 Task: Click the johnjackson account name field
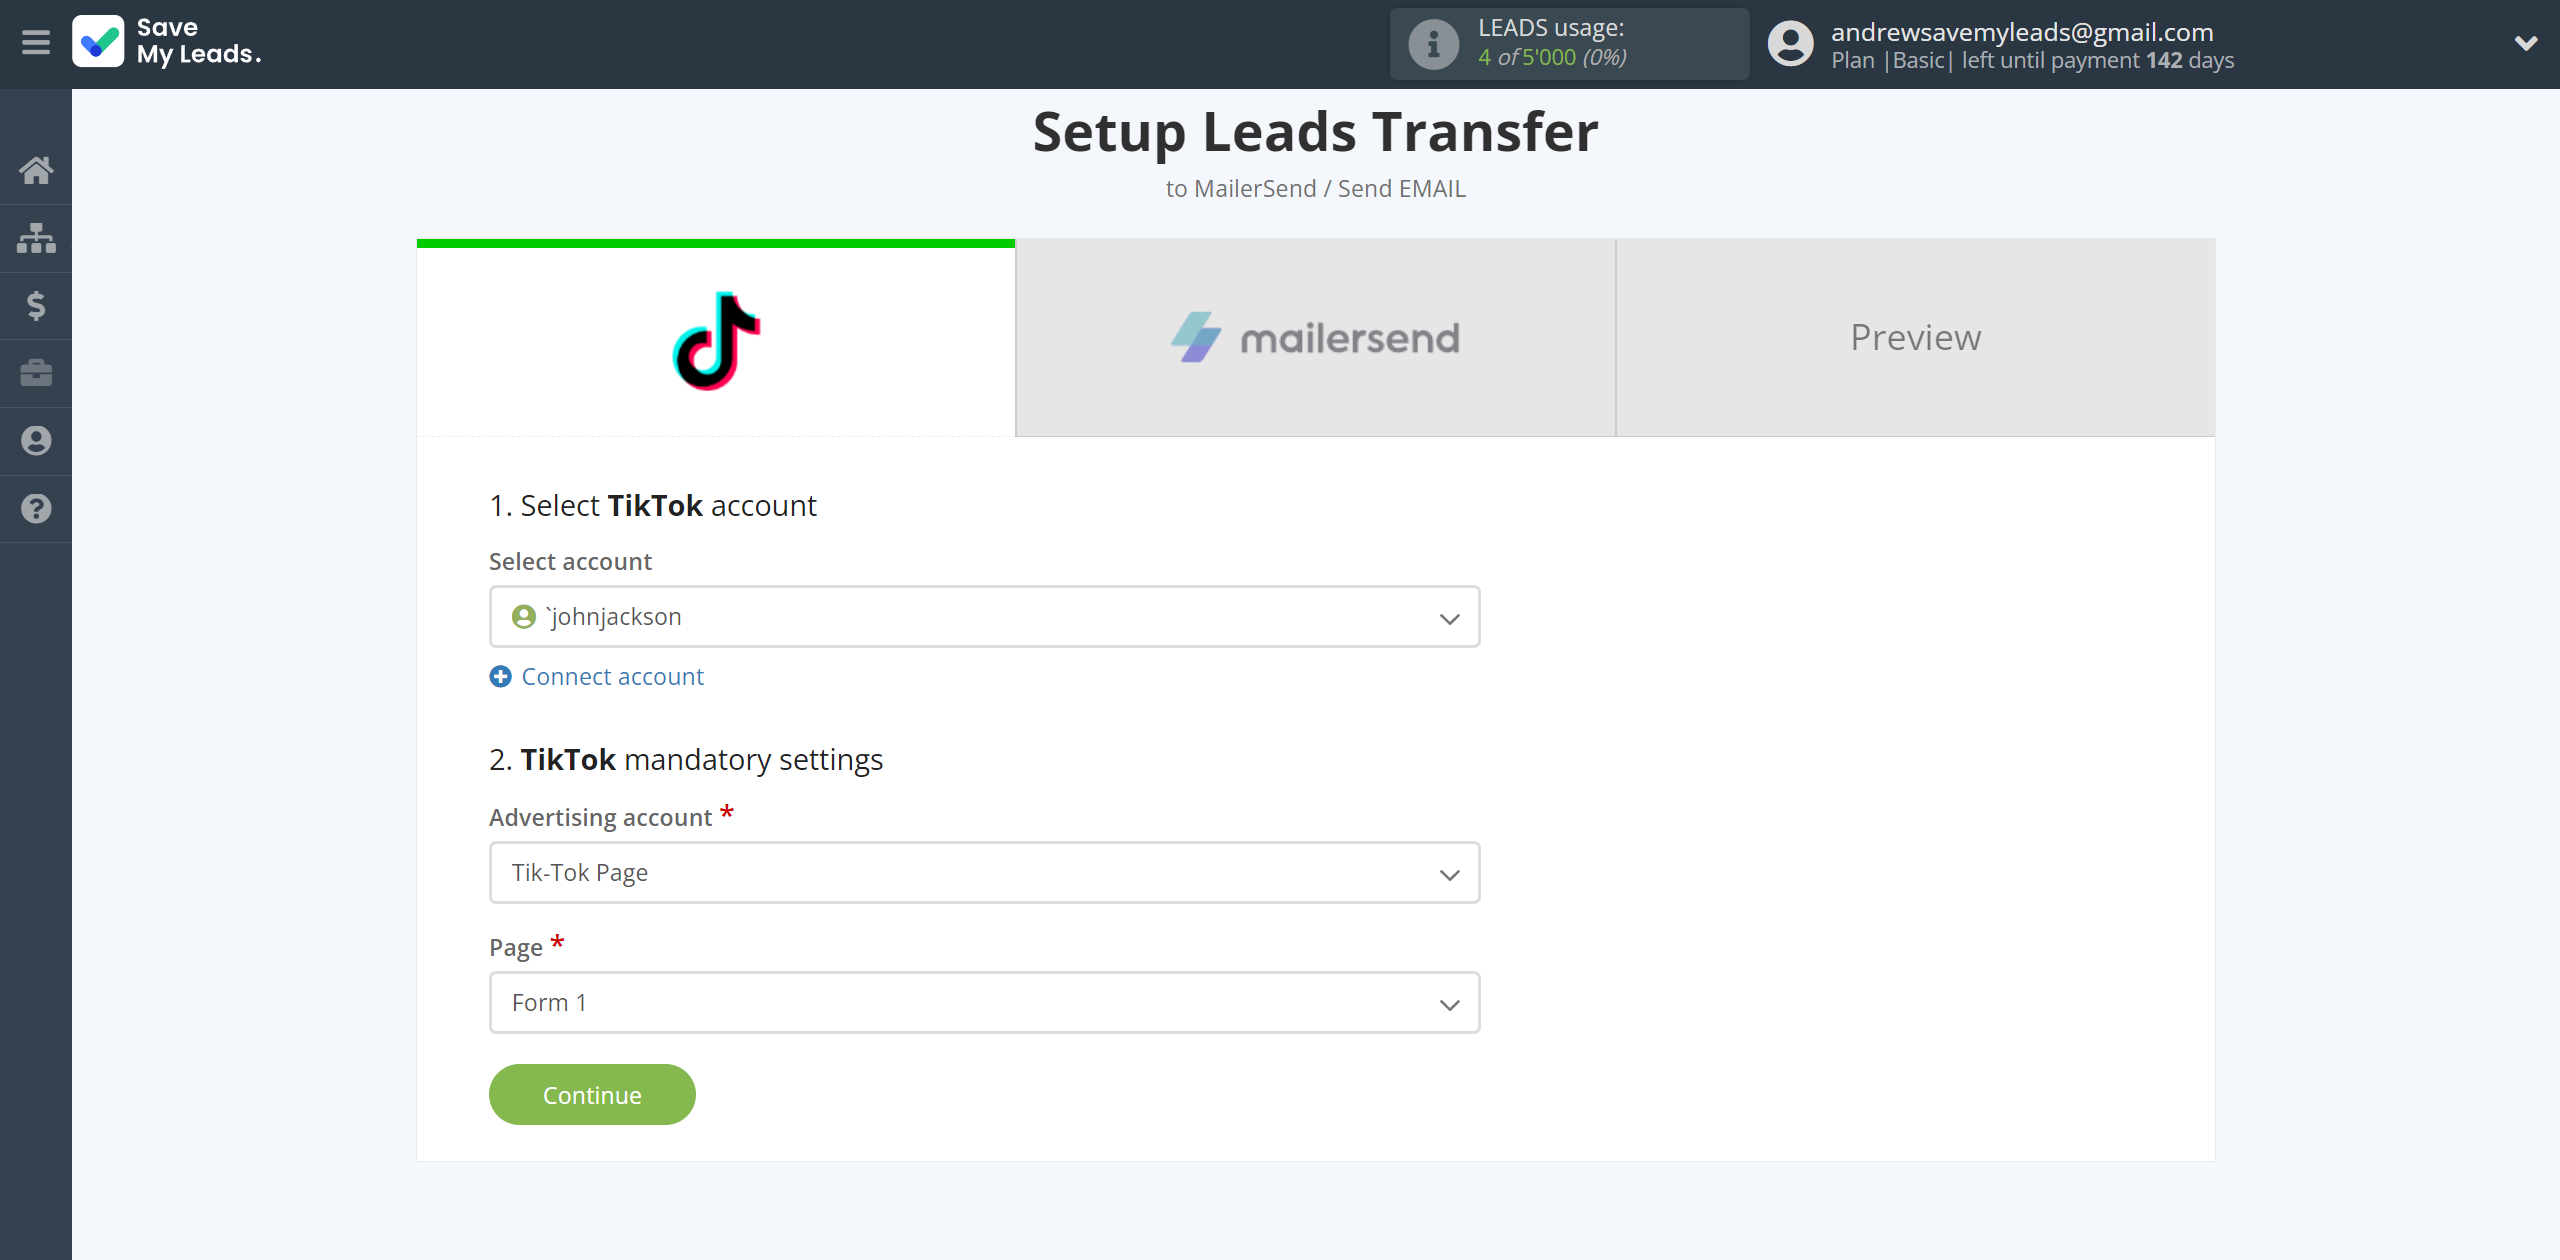pyautogui.click(x=986, y=617)
